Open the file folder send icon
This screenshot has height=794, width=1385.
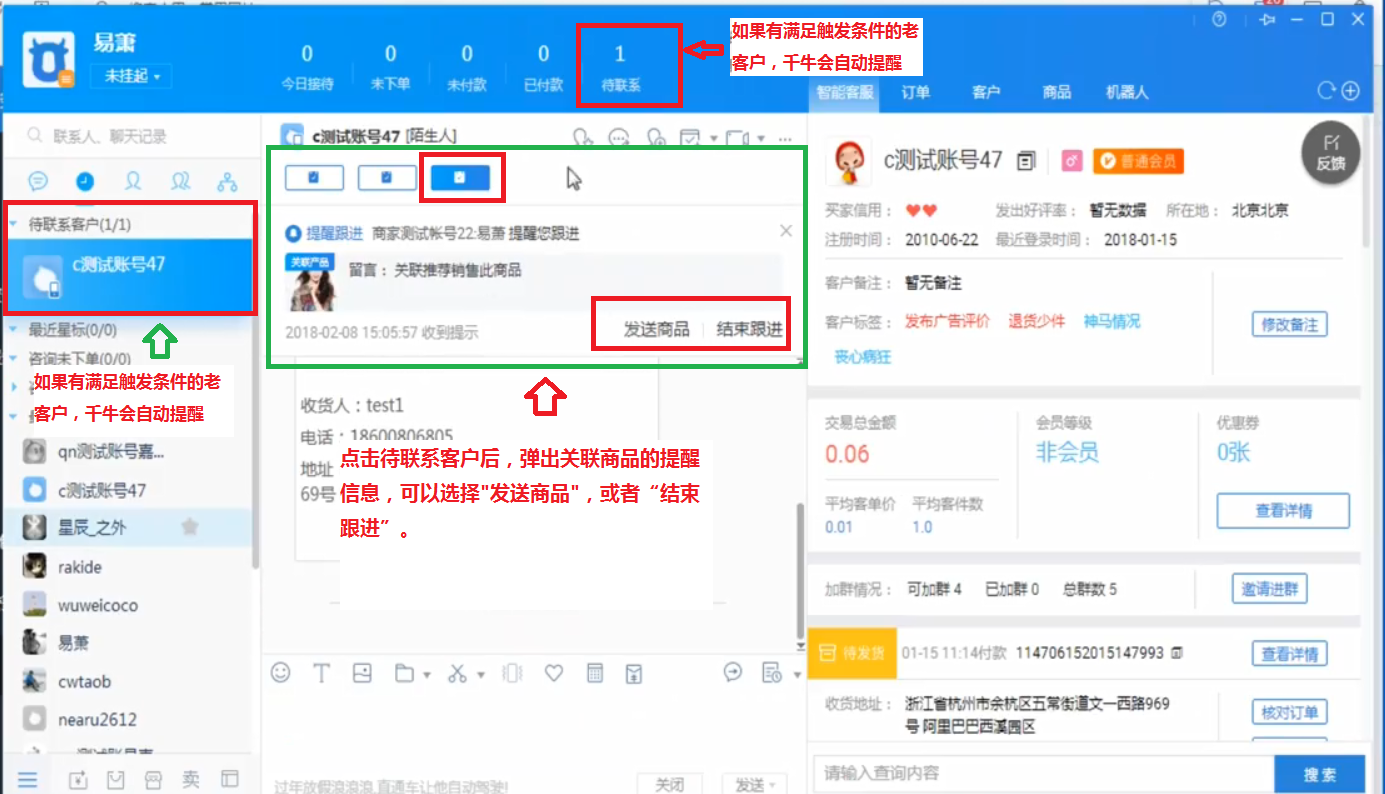pos(404,673)
